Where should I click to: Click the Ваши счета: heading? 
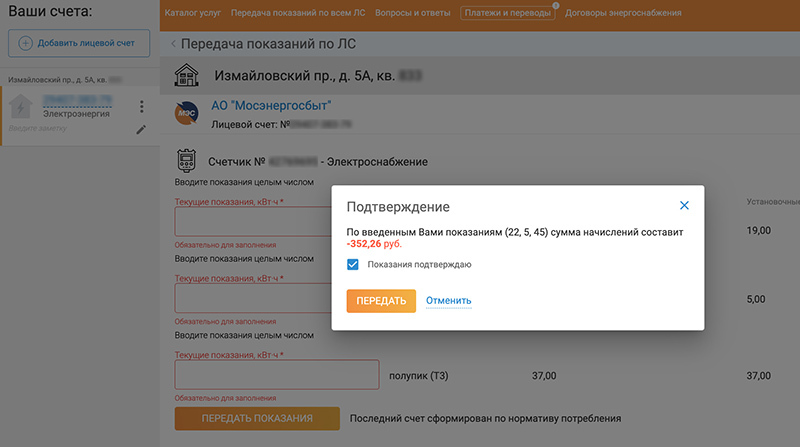50,11
